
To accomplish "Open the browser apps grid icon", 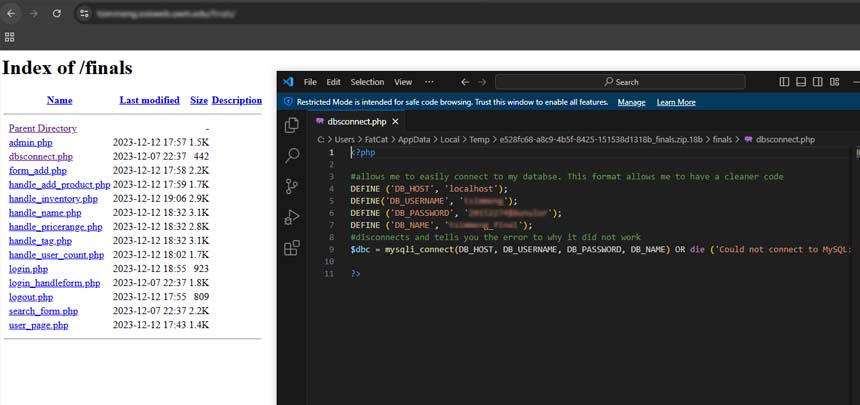I will [x=10, y=37].
